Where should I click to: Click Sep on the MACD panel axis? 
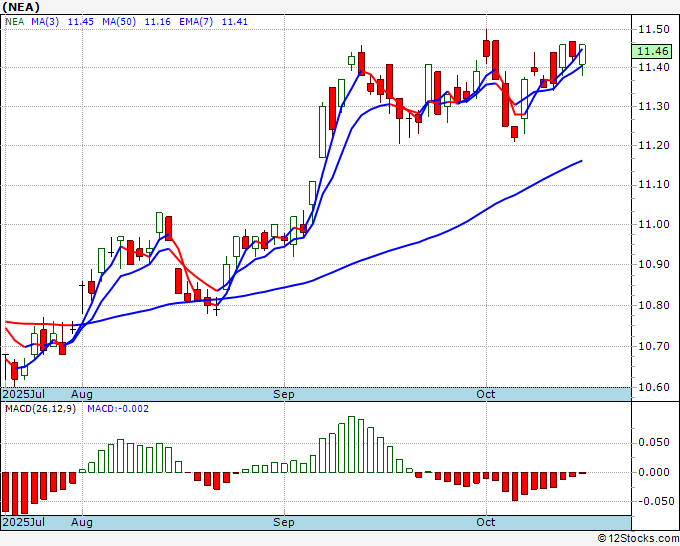(x=284, y=522)
